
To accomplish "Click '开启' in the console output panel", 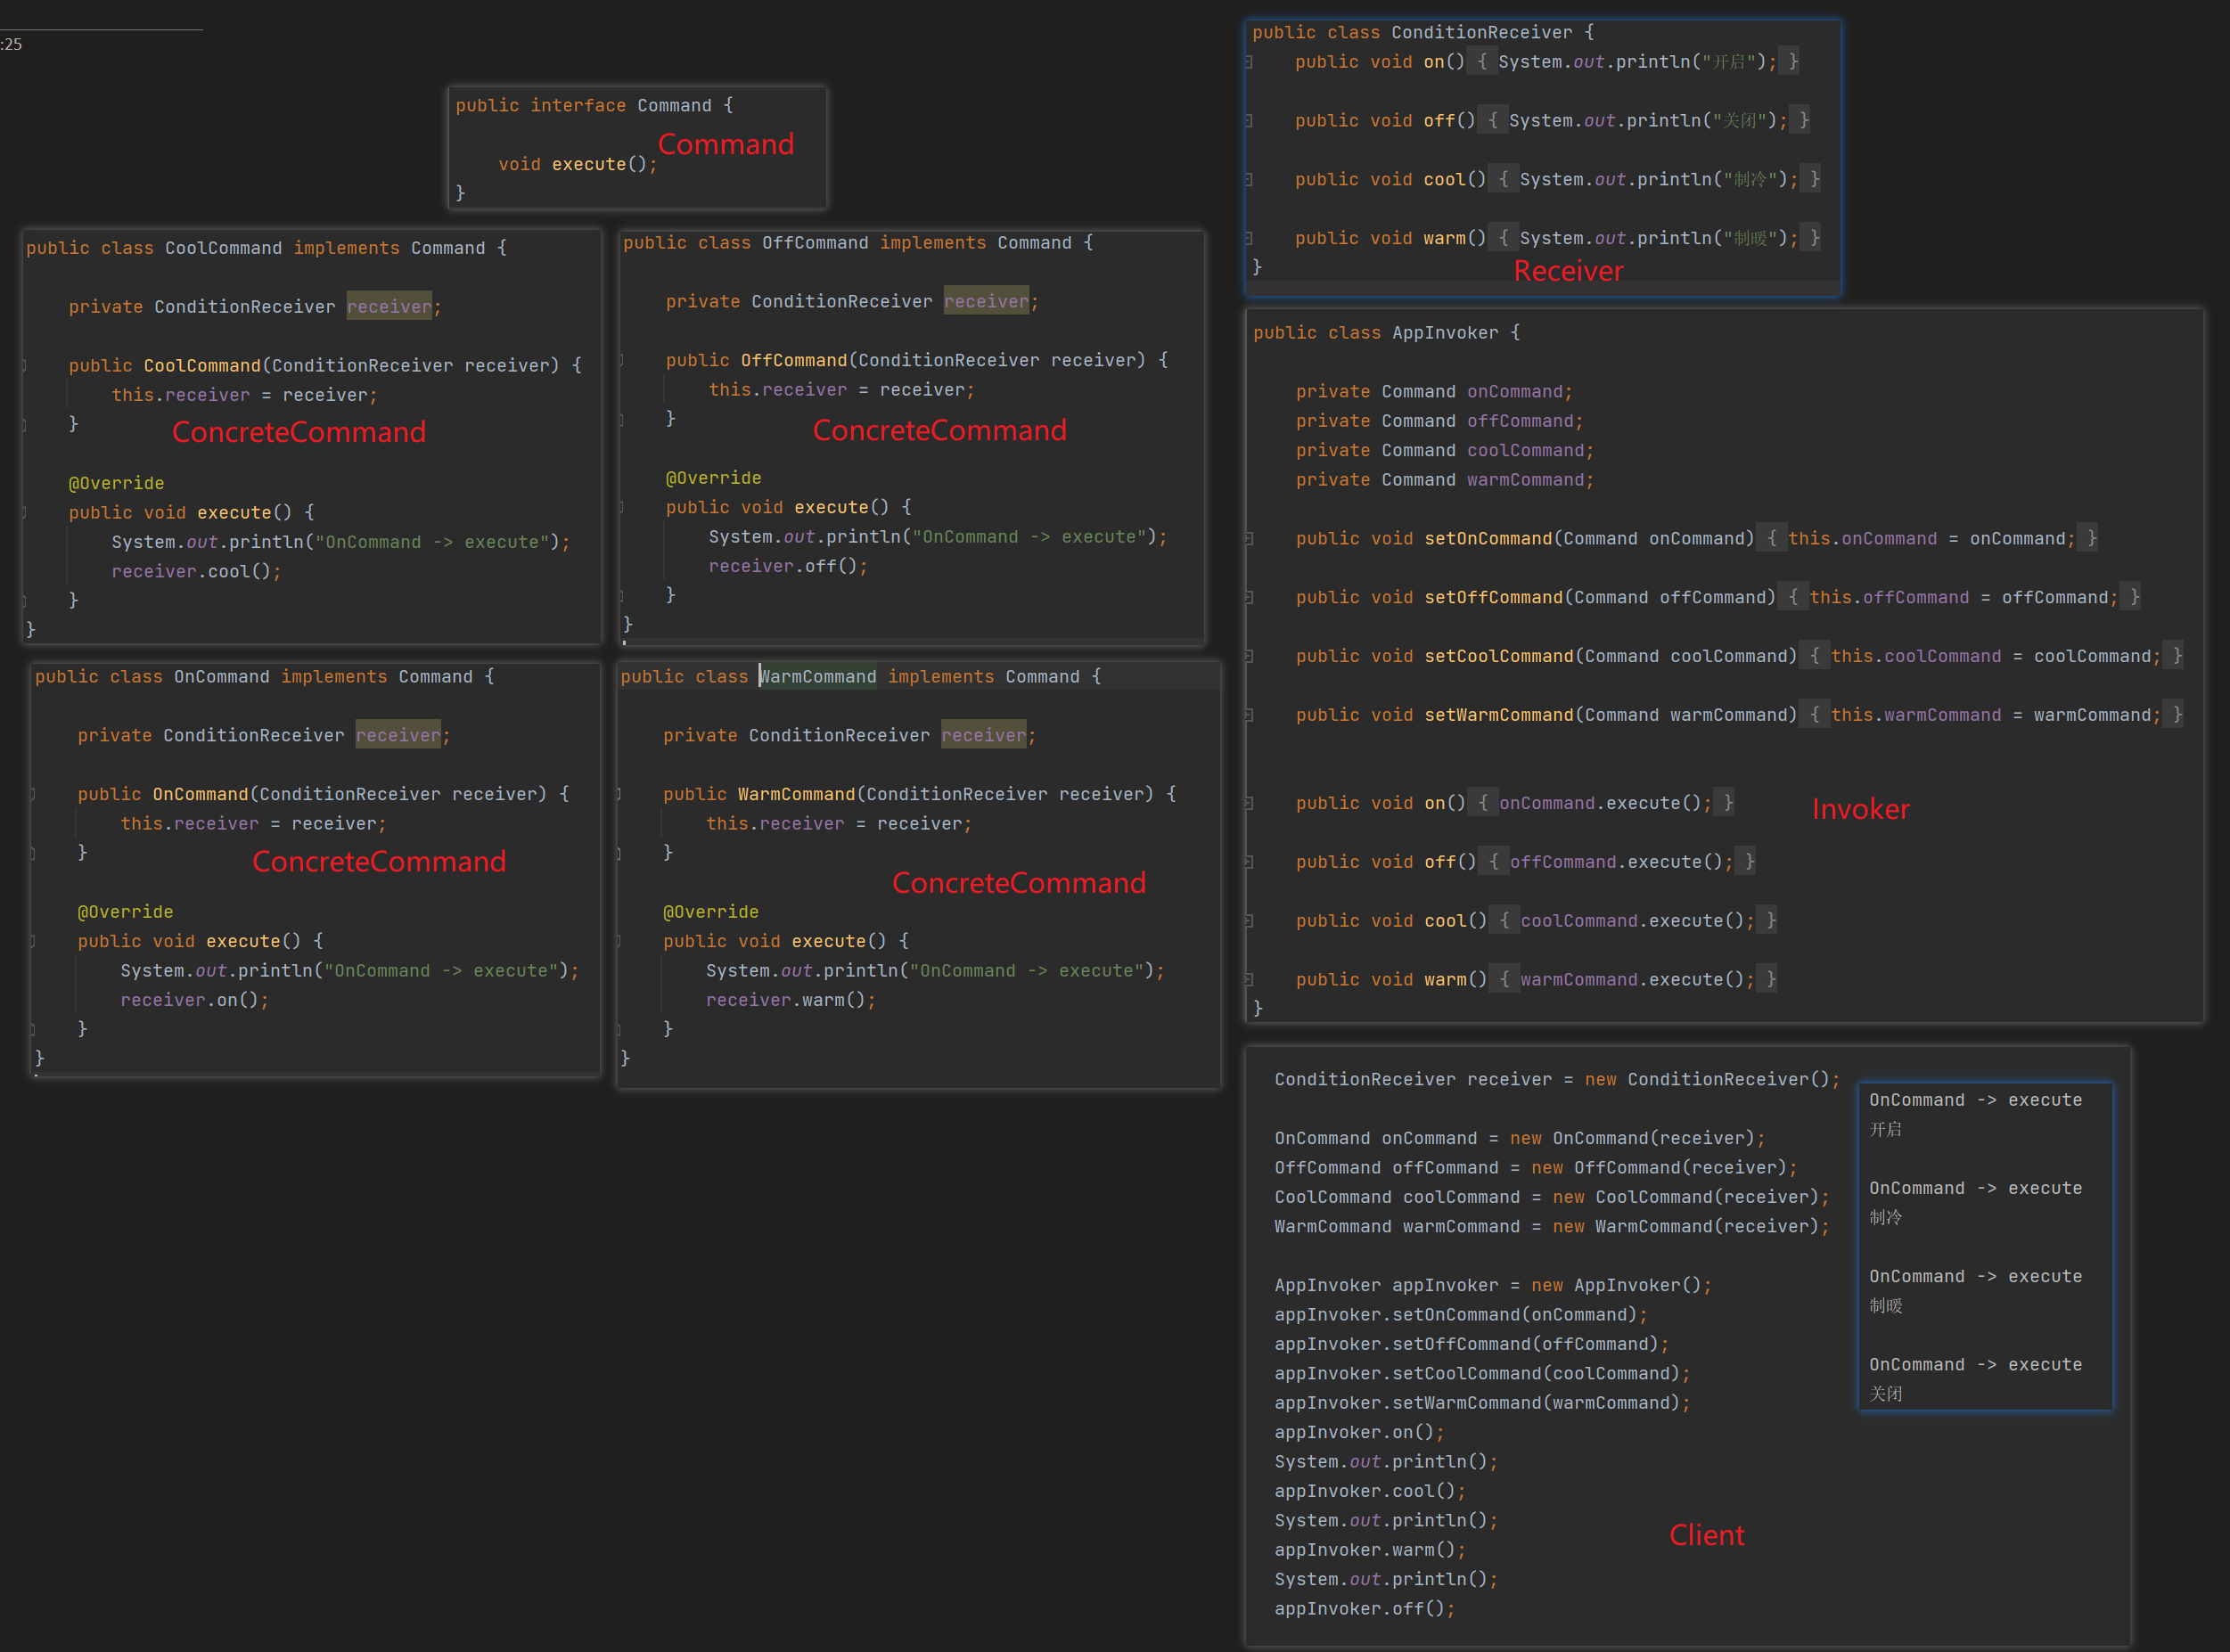I will (1886, 1130).
